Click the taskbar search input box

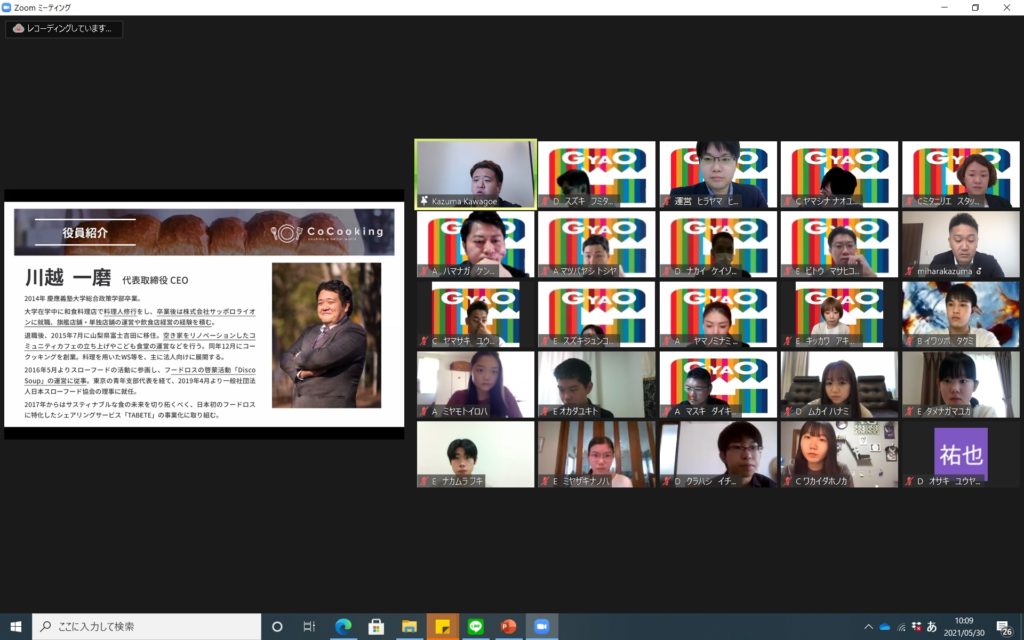pos(146,626)
